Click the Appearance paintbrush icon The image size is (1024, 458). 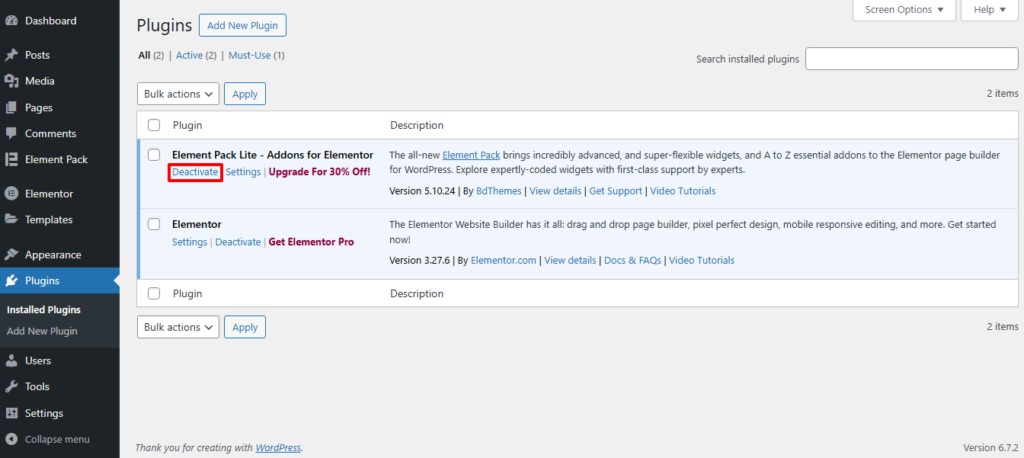pos(11,255)
